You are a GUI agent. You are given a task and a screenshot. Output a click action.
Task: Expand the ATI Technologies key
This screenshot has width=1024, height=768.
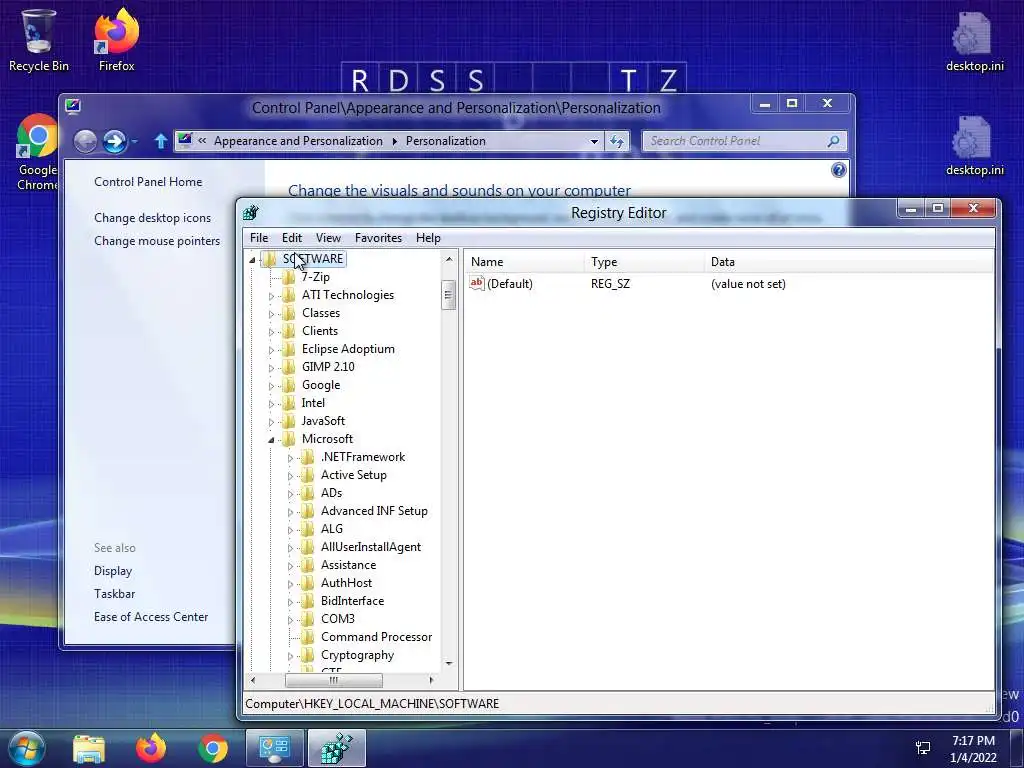pyautogui.click(x=272, y=296)
